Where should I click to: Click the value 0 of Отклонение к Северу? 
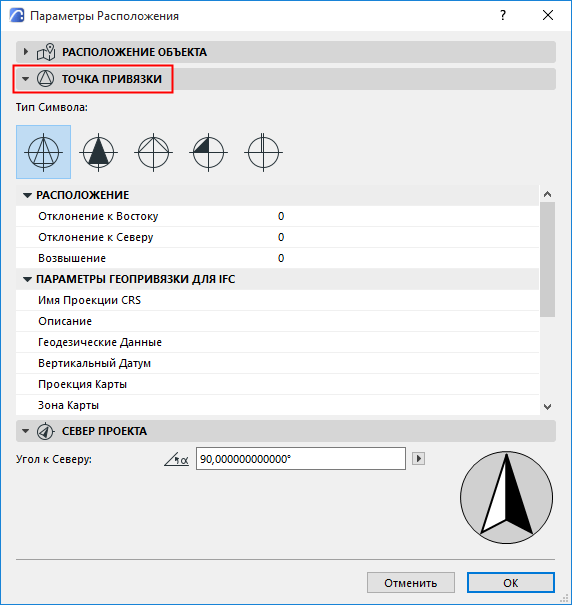[281, 237]
